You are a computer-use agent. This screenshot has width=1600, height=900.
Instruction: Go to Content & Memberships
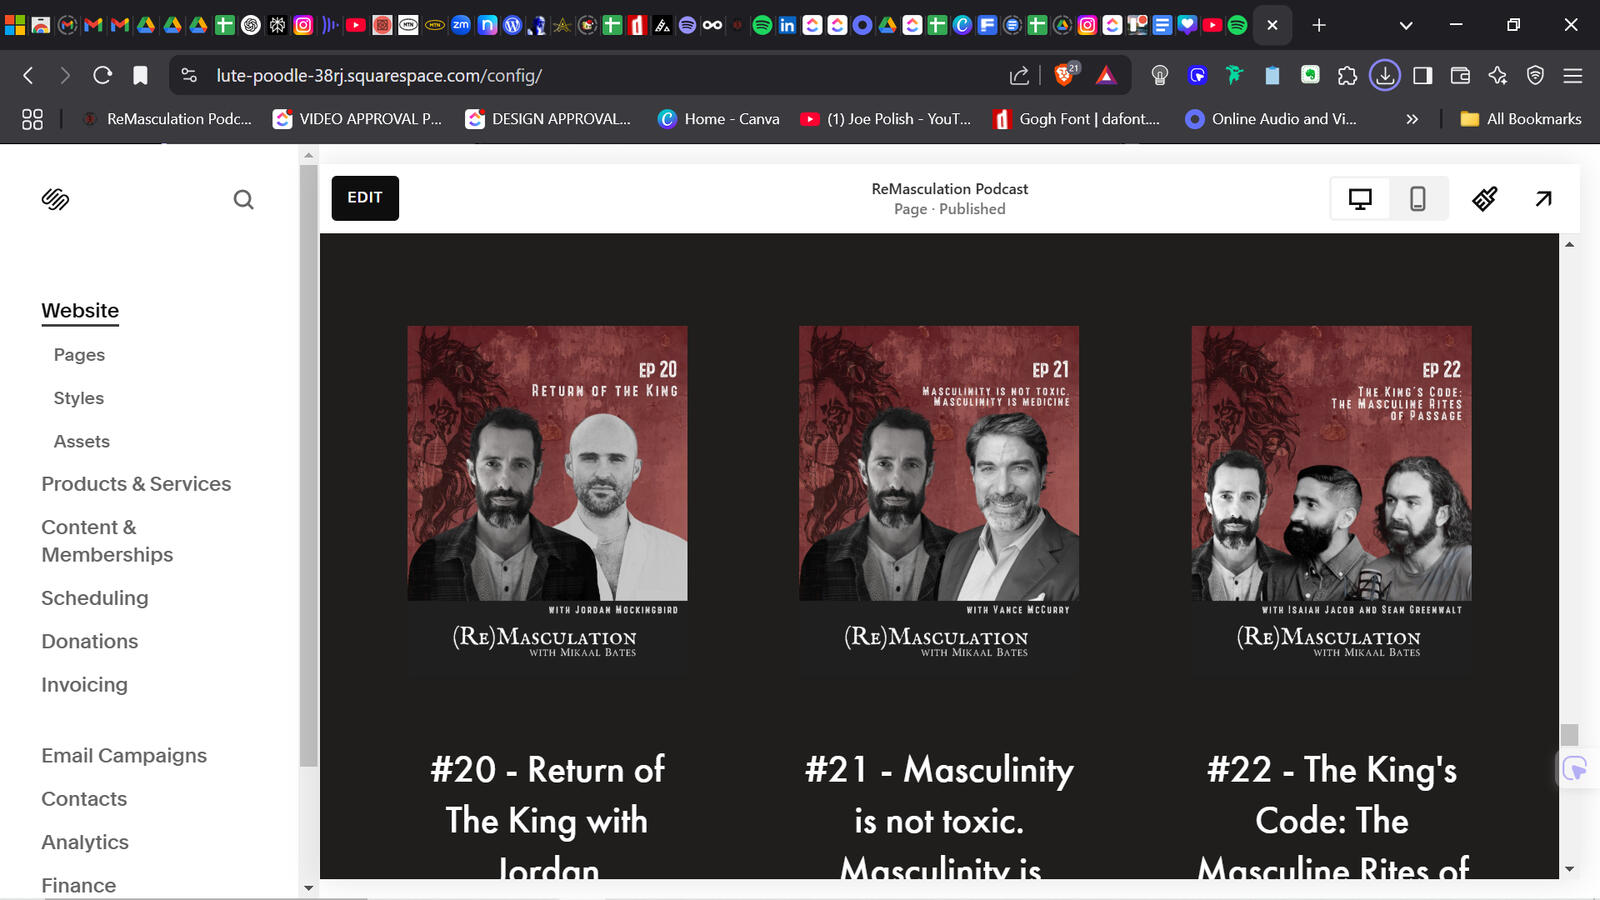point(107,541)
